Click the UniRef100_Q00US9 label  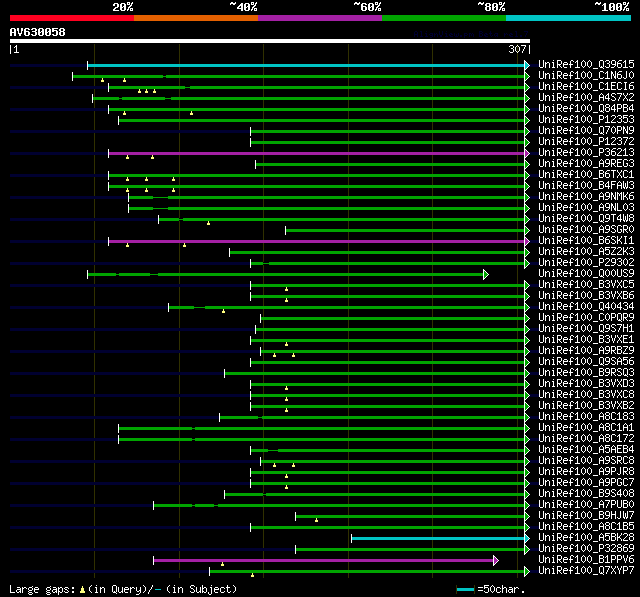[586, 274]
